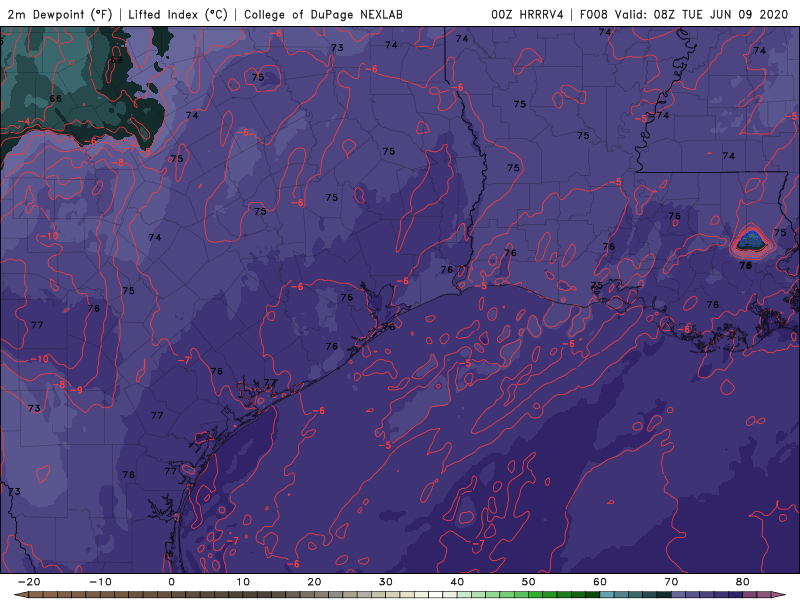Click the '60' color scale label
Screen dimensions: 800x600
pos(600,582)
